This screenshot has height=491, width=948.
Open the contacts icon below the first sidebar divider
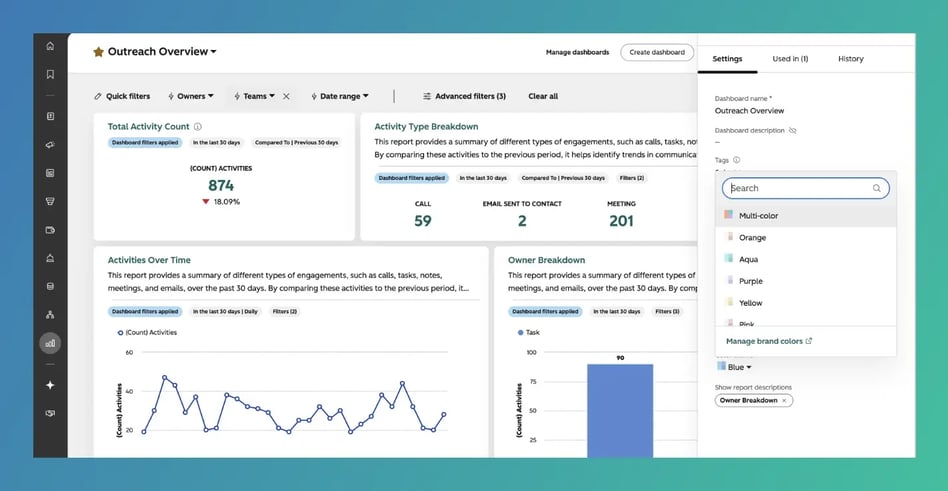pos(50,117)
